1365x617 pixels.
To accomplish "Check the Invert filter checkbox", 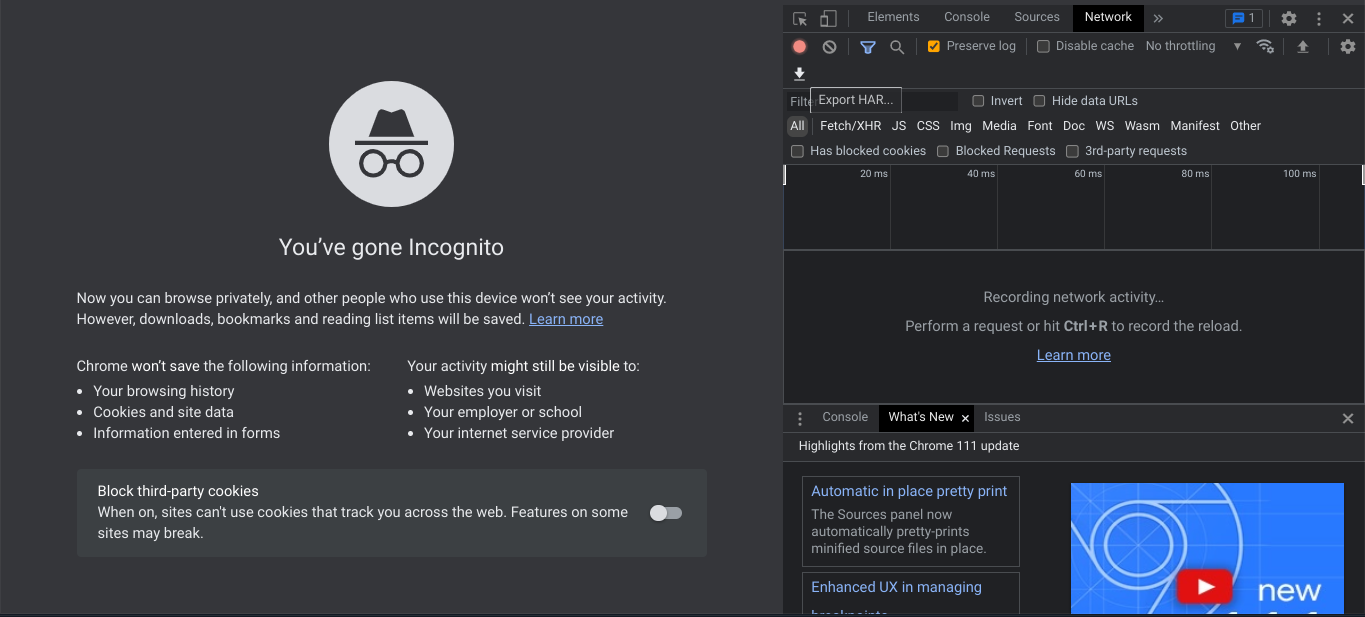I will 979,101.
